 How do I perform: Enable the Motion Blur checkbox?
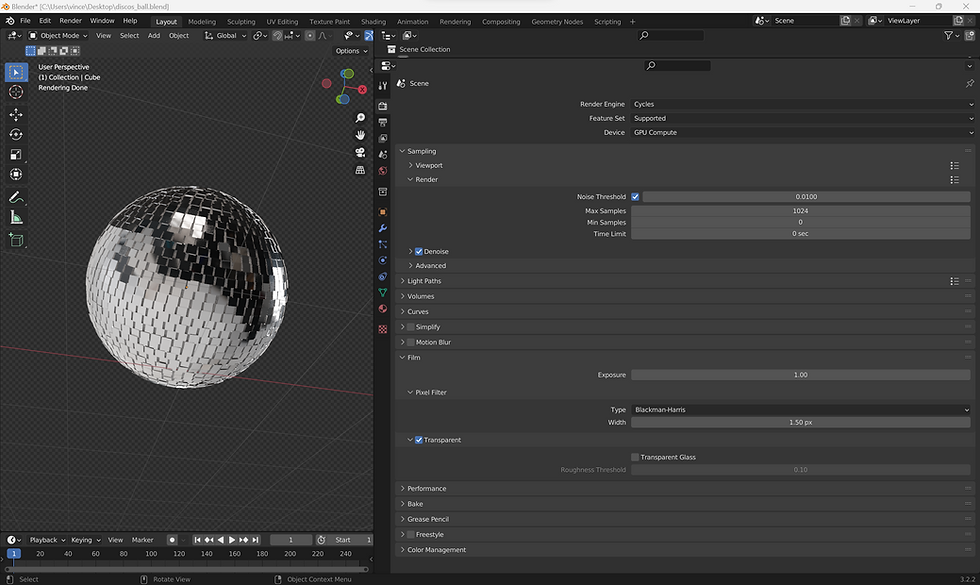pyautogui.click(x=411, y=342)
